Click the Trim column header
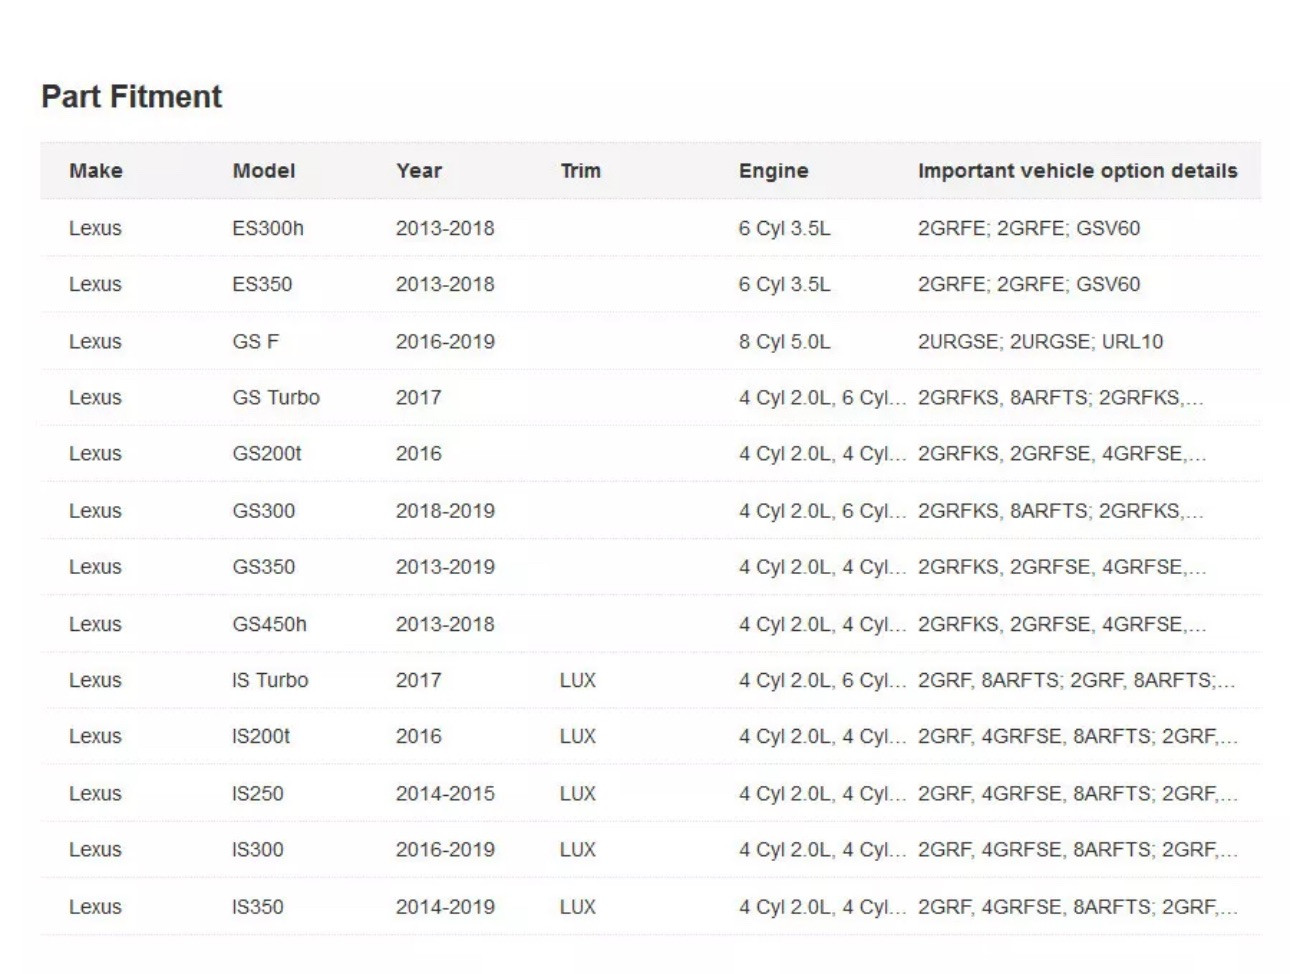This screenshot has height=974, width=1290. (x=580, y=171)
